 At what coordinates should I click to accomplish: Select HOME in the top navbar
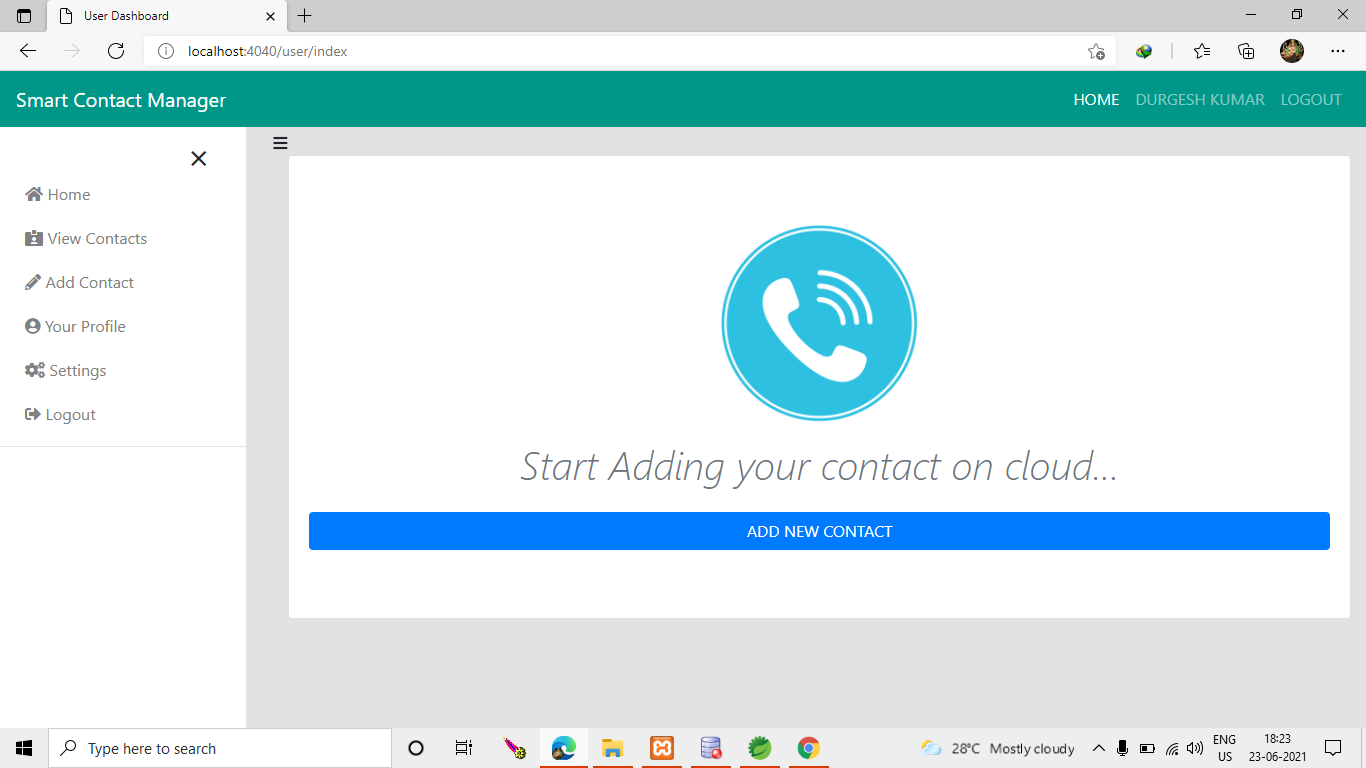point(1096,99)
